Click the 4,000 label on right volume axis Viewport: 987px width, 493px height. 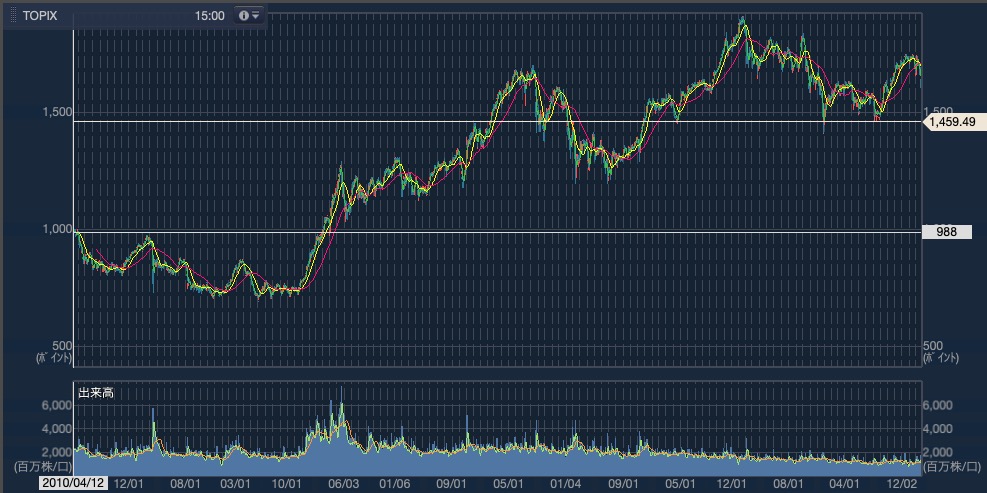(x=941, y=428)
